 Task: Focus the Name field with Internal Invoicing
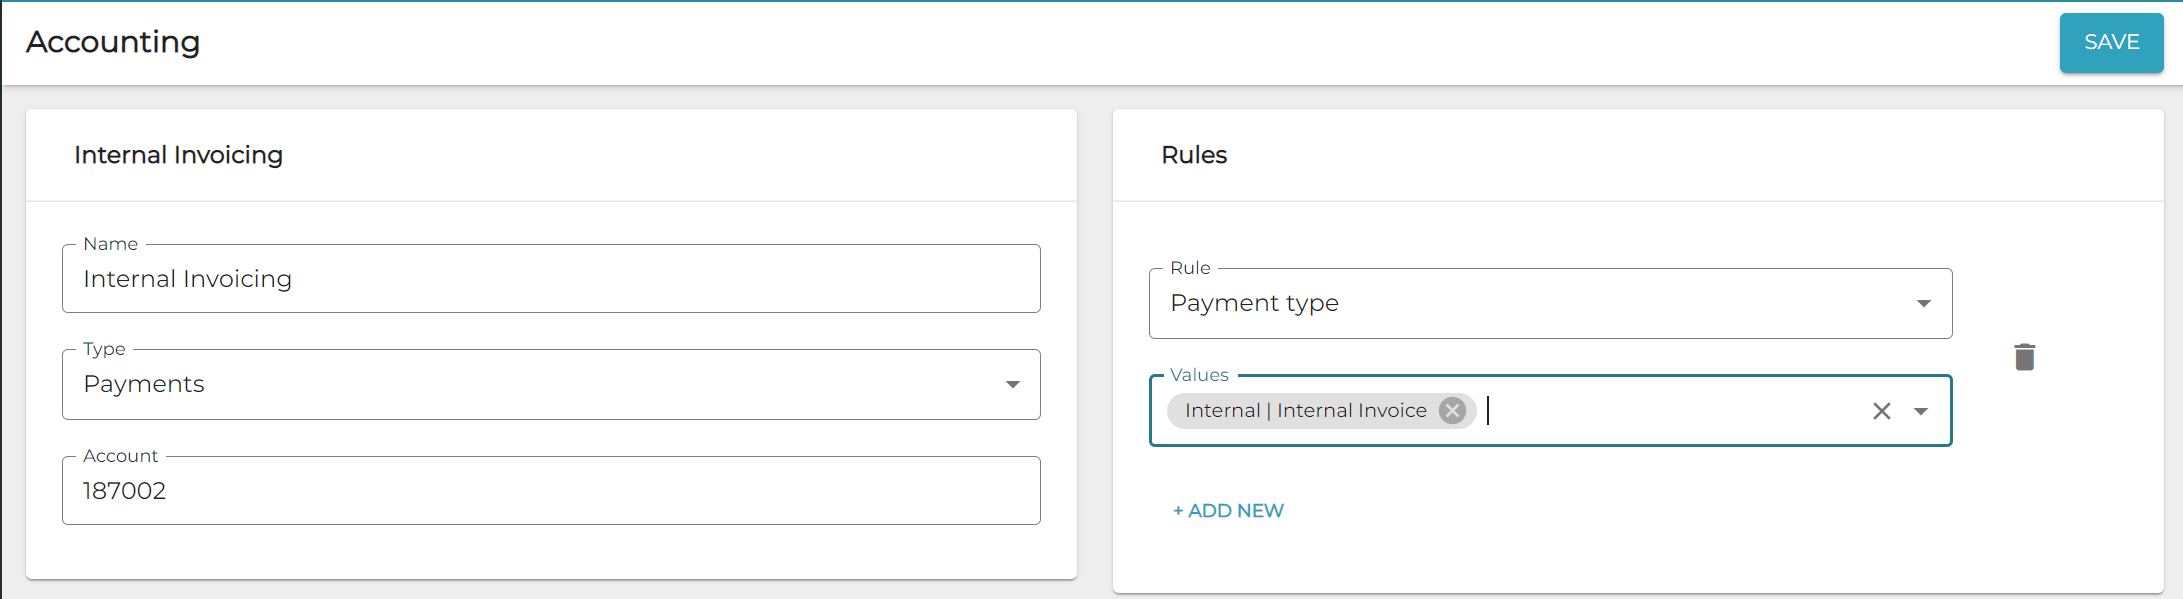[x=550, y=279]
